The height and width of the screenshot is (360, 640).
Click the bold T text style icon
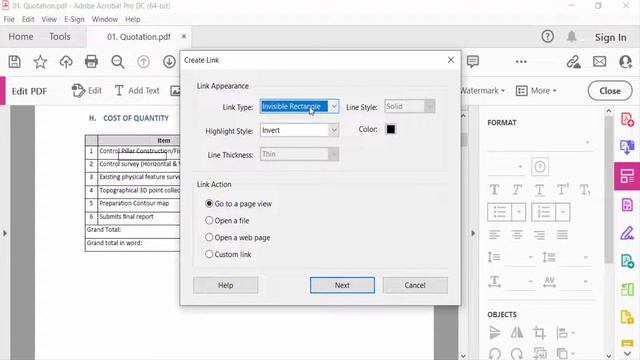click(494, 189)
